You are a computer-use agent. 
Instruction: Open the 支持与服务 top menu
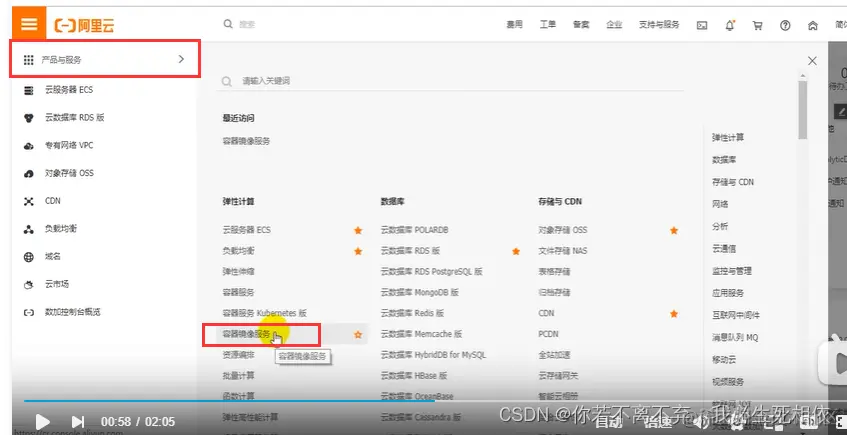[659, 25]
